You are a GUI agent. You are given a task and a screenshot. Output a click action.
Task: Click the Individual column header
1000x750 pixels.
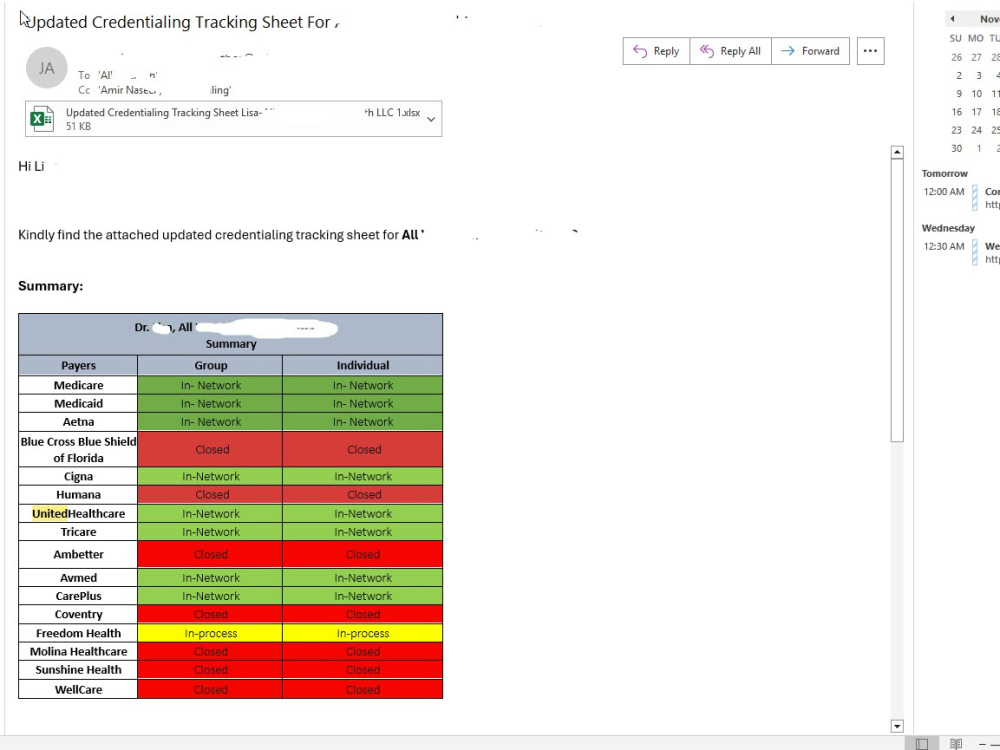coord(362,365)
